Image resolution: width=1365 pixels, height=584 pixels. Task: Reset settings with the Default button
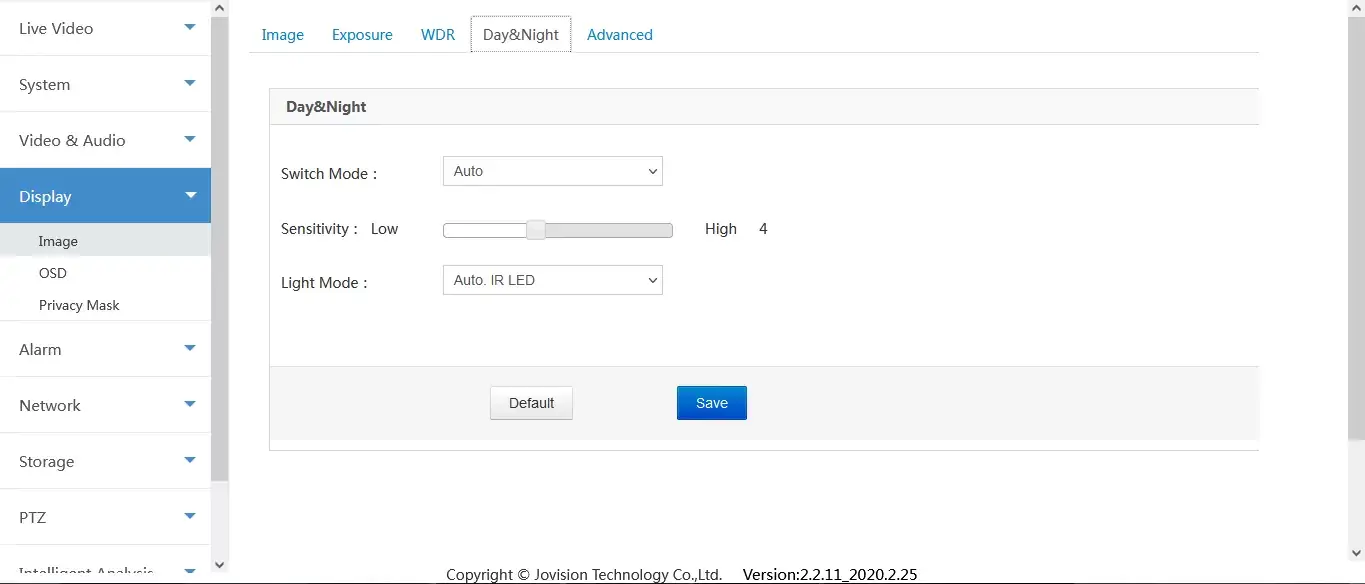[x=531, y=403]
